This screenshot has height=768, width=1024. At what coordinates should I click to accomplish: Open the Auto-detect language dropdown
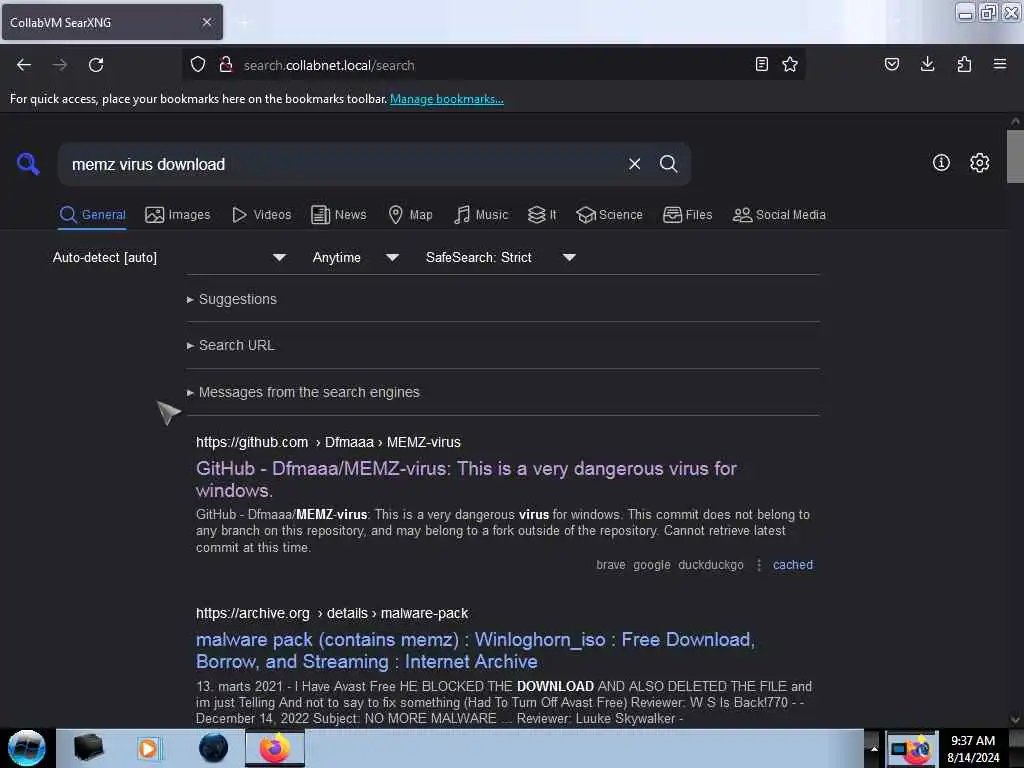[169, 257]
